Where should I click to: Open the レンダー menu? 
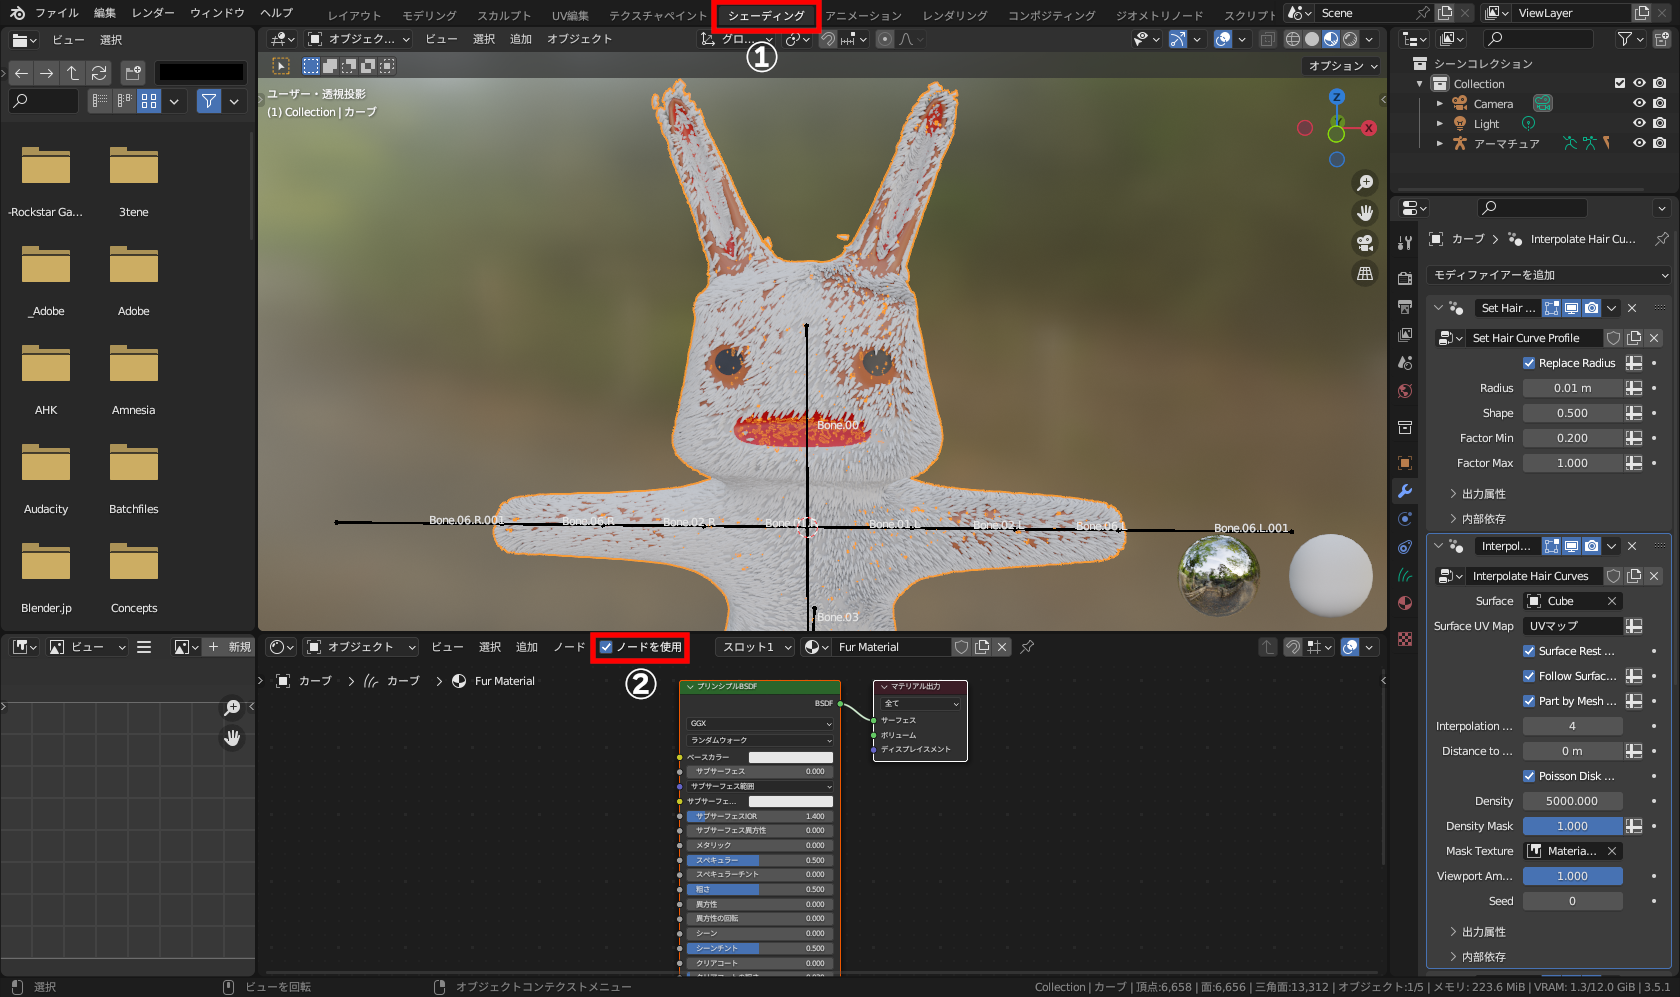click(x=153, y=13)
